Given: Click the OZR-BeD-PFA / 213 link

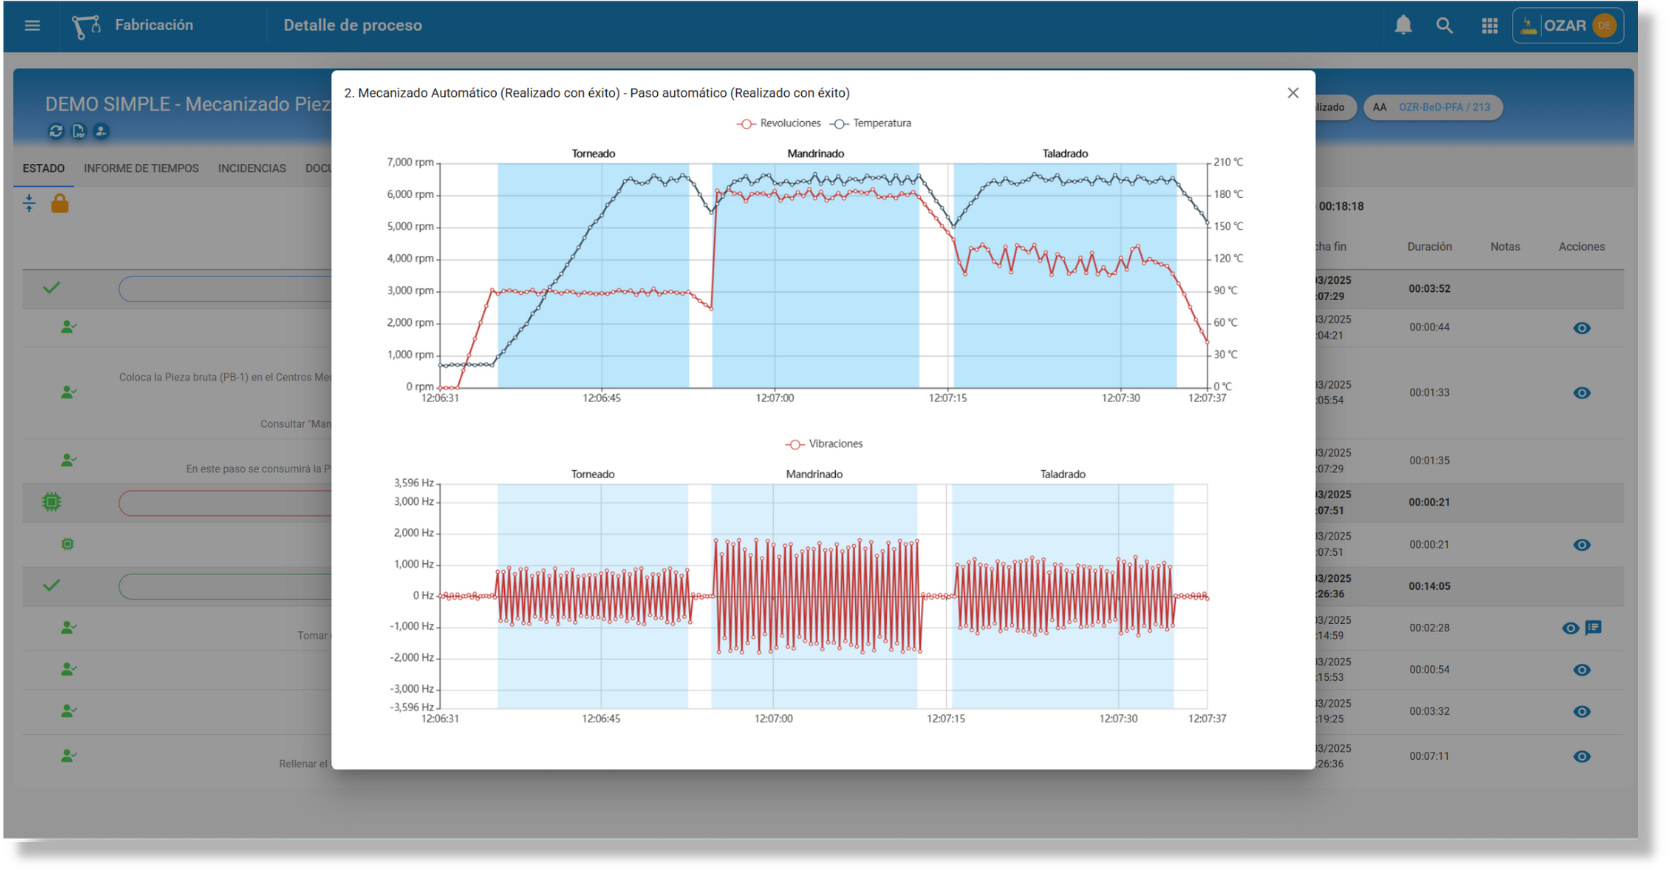Looking at the screenshot, I should pyautogui.click(x=1443, y=107).
